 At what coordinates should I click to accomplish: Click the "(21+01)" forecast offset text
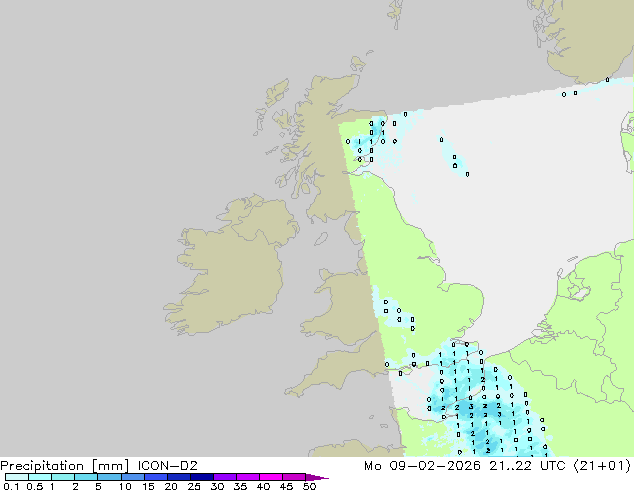tap(602, 466)
